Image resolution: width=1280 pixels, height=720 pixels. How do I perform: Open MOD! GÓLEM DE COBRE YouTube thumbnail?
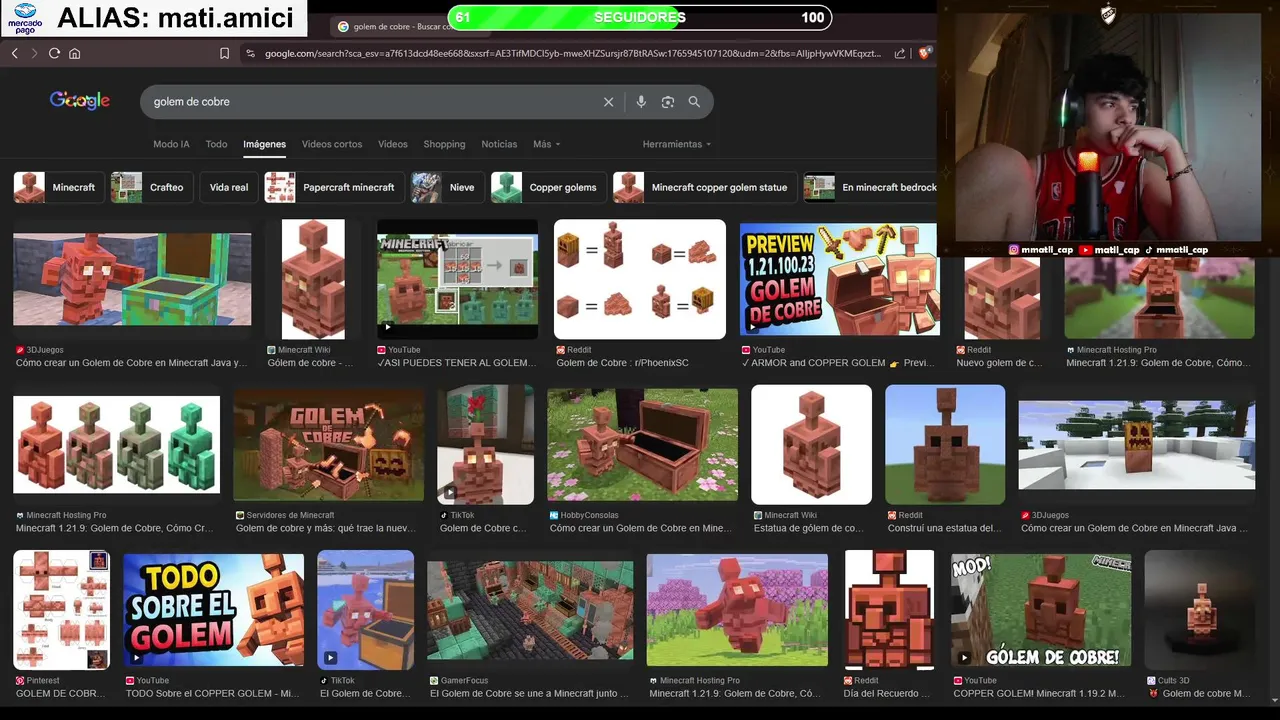pyautogui.click(x=1041, y=610)
